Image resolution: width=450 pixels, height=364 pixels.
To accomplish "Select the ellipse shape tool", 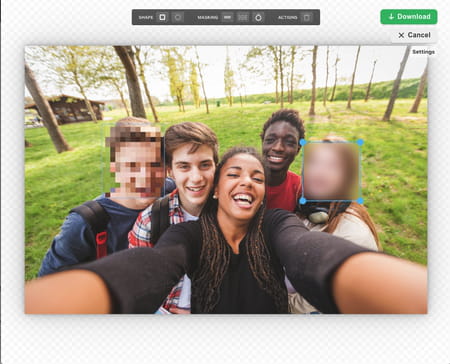I will [x=178, y=17].
